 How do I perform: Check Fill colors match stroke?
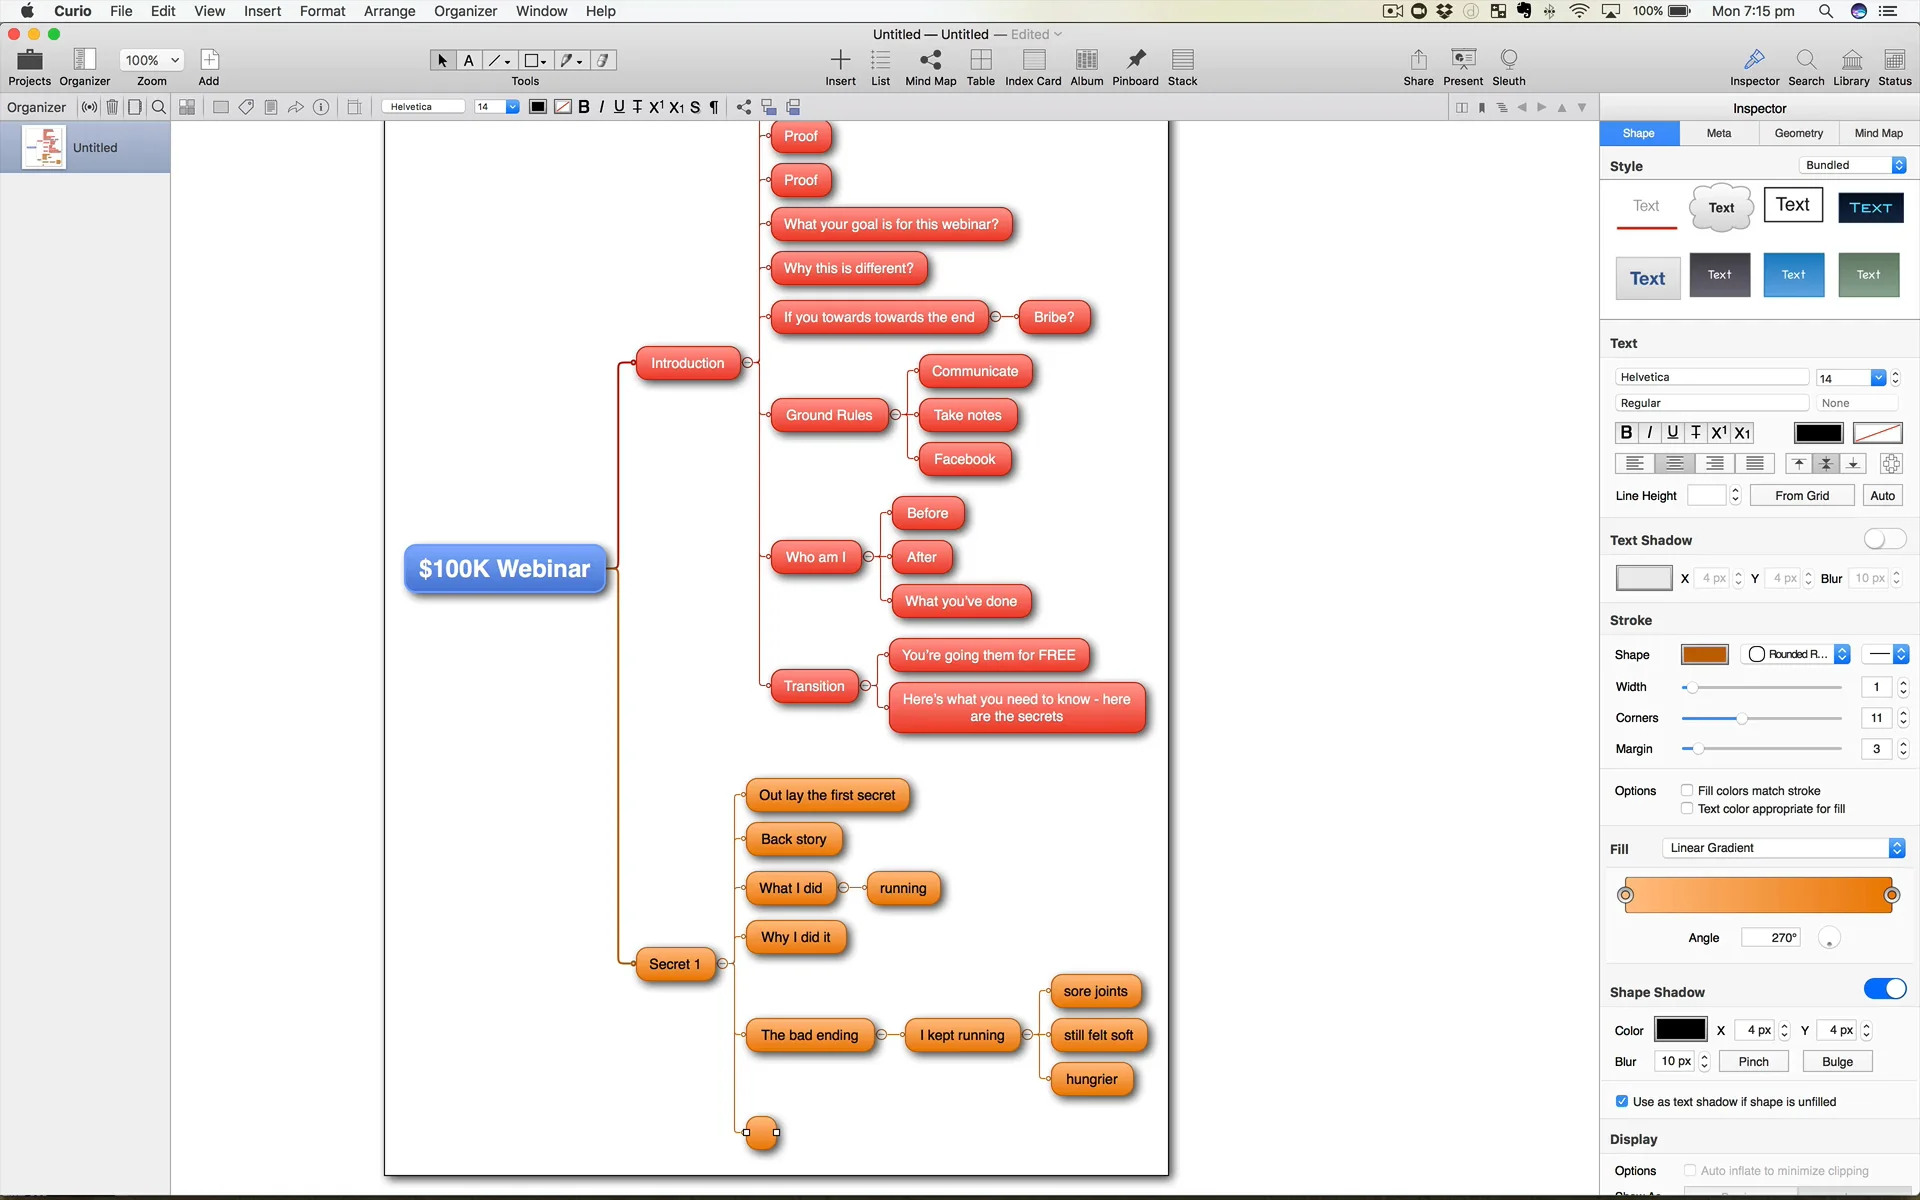[1687, 790]
